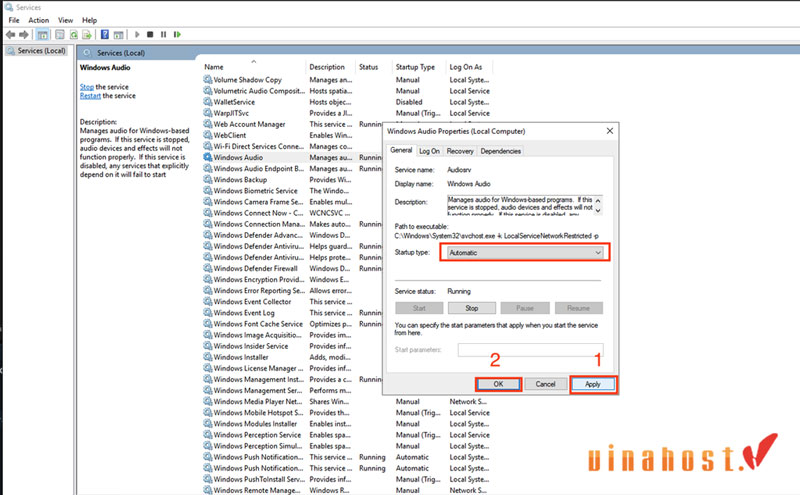Viewport: 800px width, 495px height.
Task: Open the Action menu
Action: coord(39,20)
